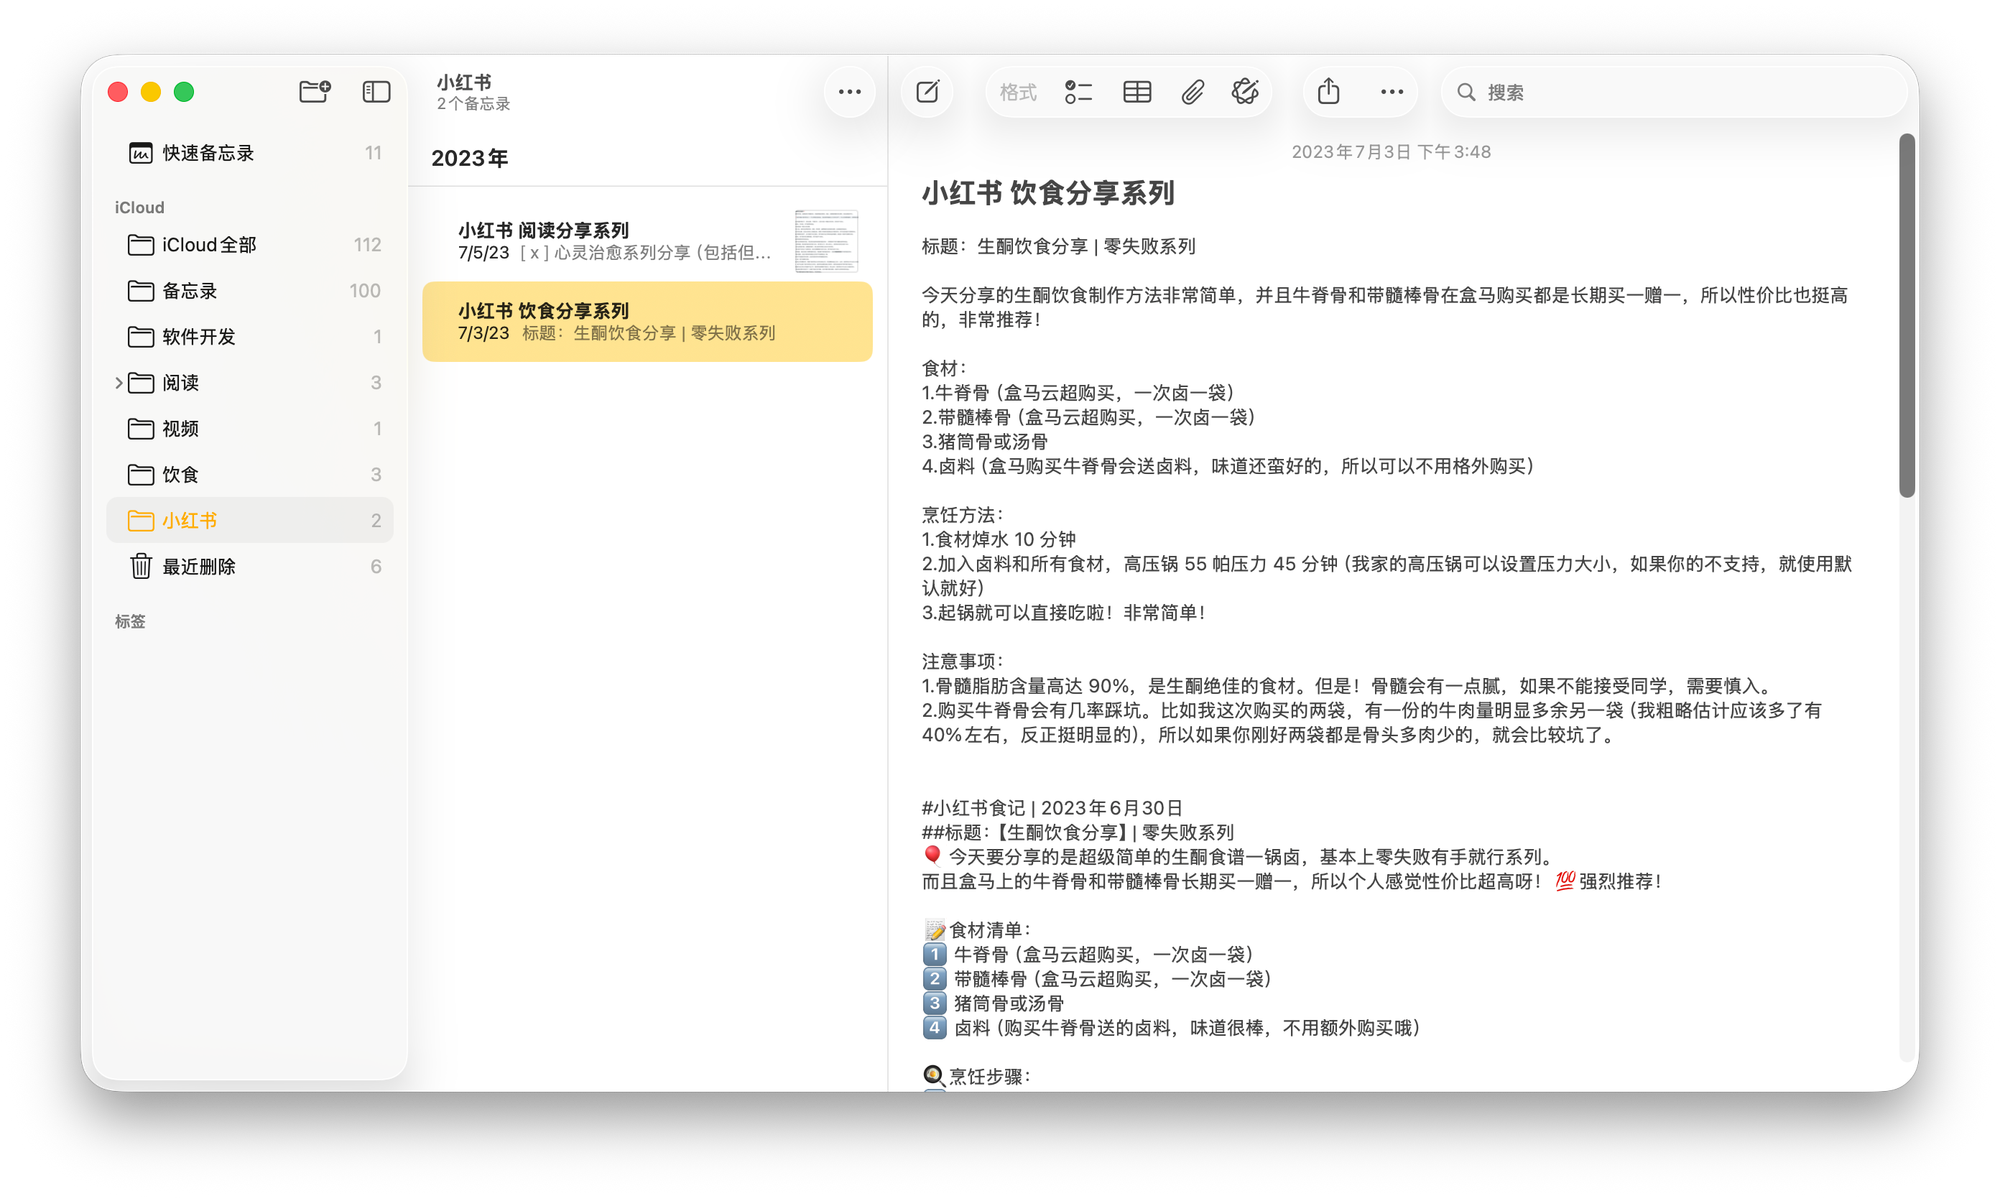
Task: Click the paperclip attachment icon
Action: coord(1192,92)
